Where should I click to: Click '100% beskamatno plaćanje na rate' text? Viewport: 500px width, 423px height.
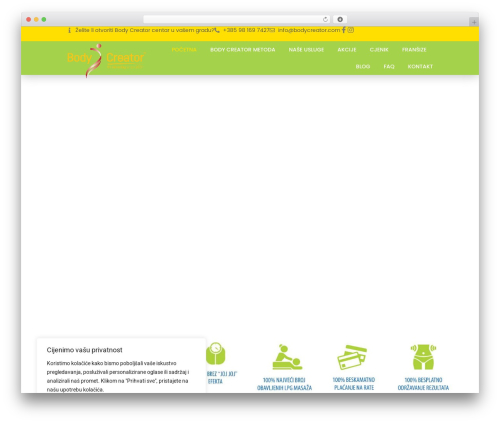click(x=354, y=384)
